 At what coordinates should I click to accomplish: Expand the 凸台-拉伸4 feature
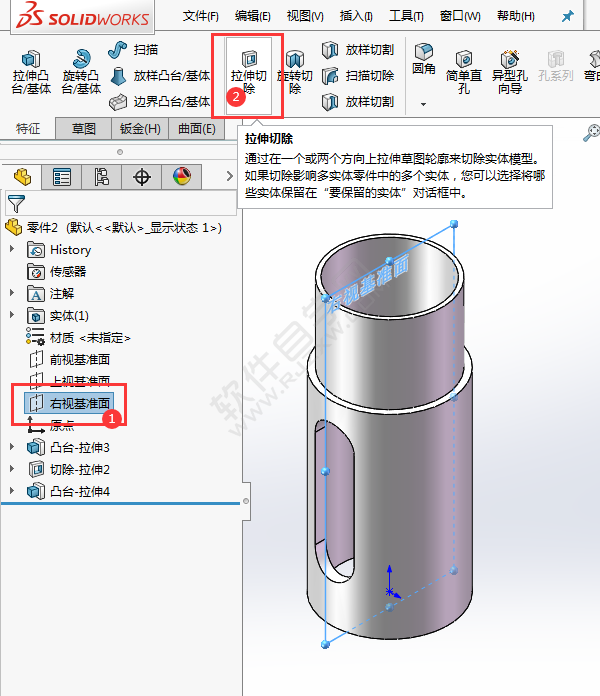[x=12, y=491]
